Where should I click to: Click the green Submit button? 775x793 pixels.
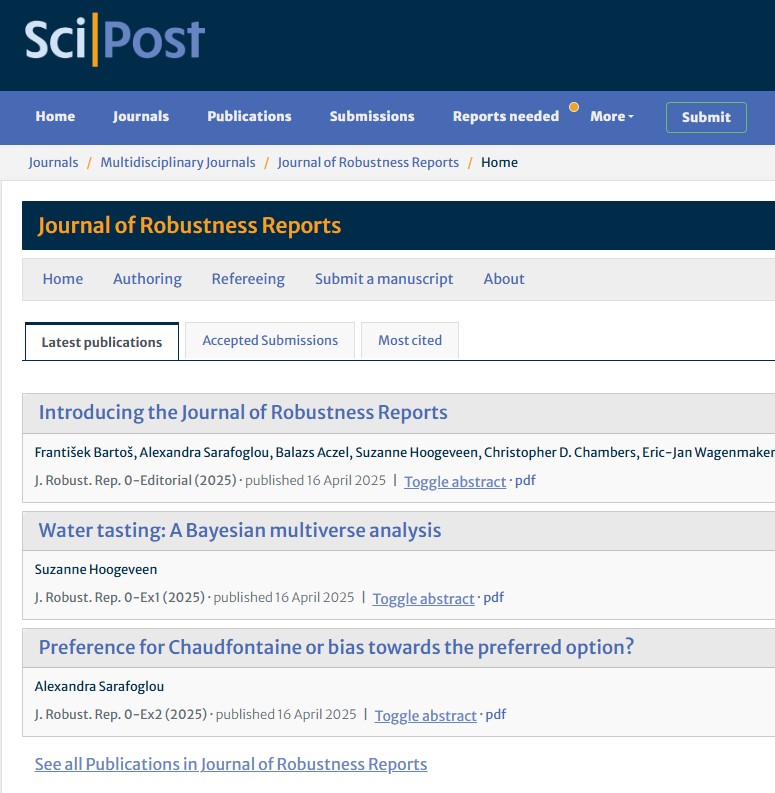click(706, 117)
